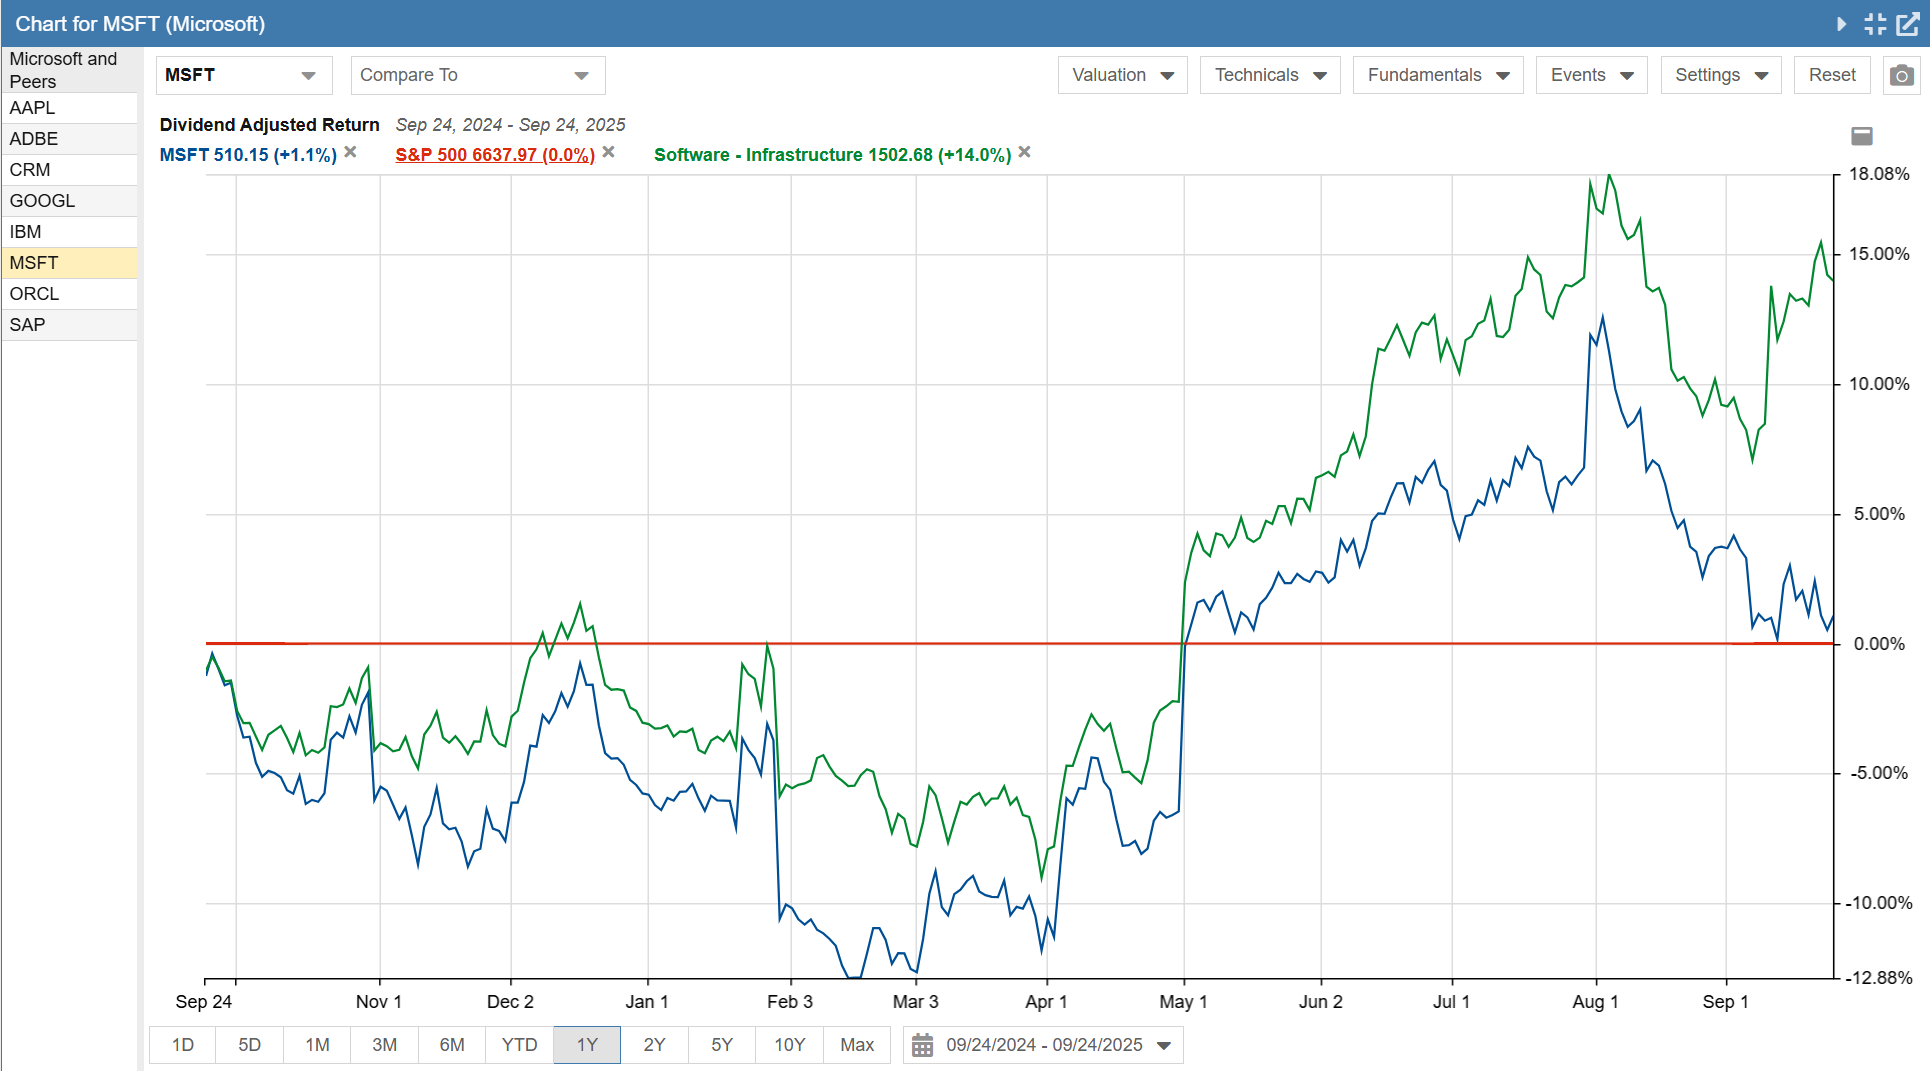The width and height of the screenshot is (1930, 1071).
Task: Click the calendar icon for date range
Action: point(922,1045)
